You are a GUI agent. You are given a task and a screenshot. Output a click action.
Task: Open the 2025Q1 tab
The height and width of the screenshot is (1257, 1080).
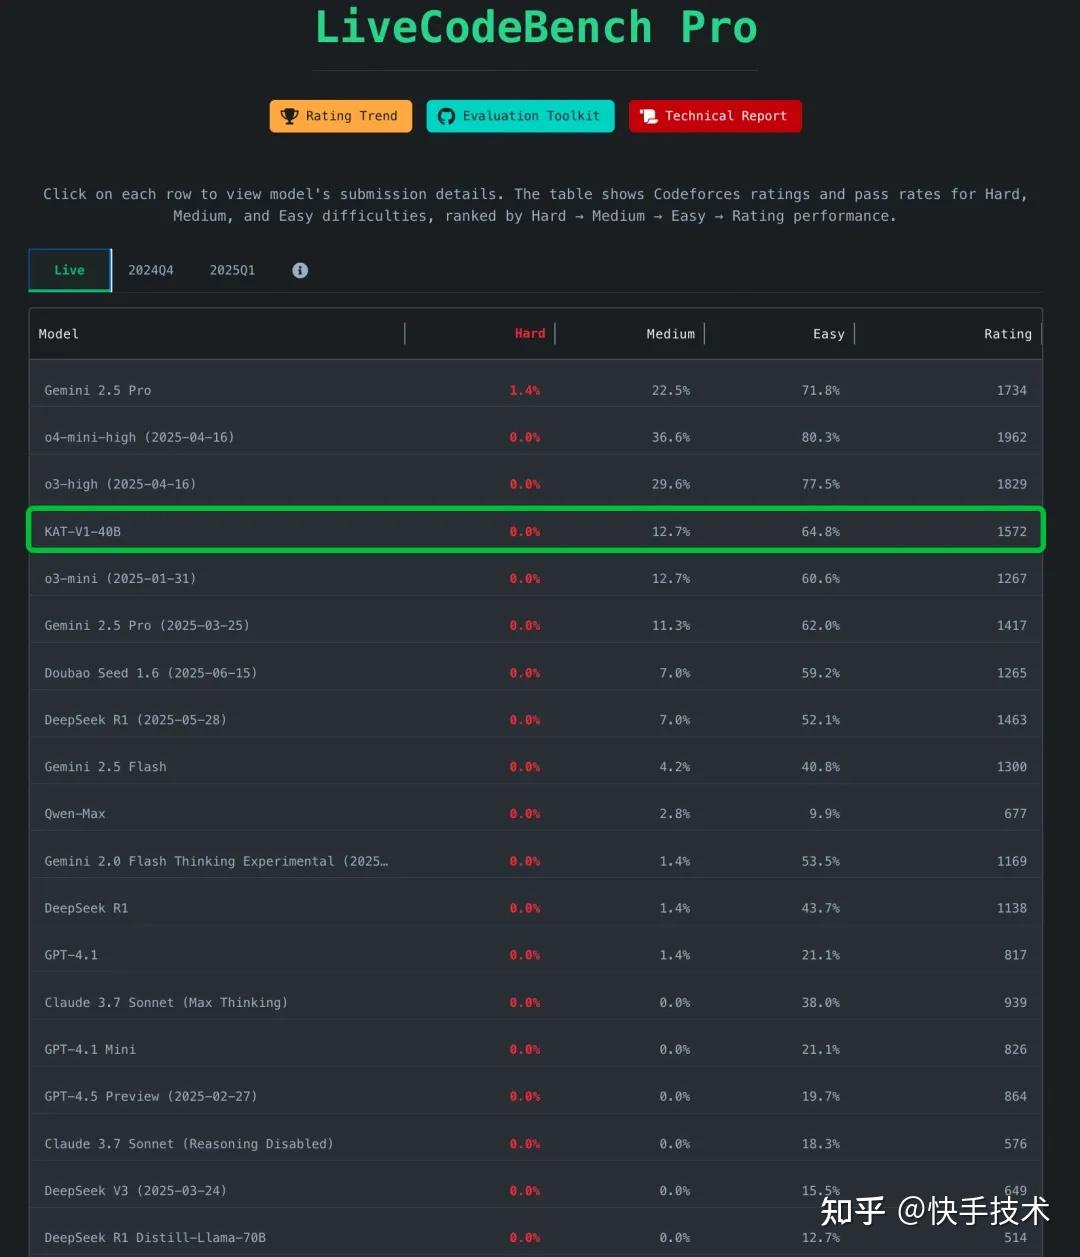tap(232, 270)
